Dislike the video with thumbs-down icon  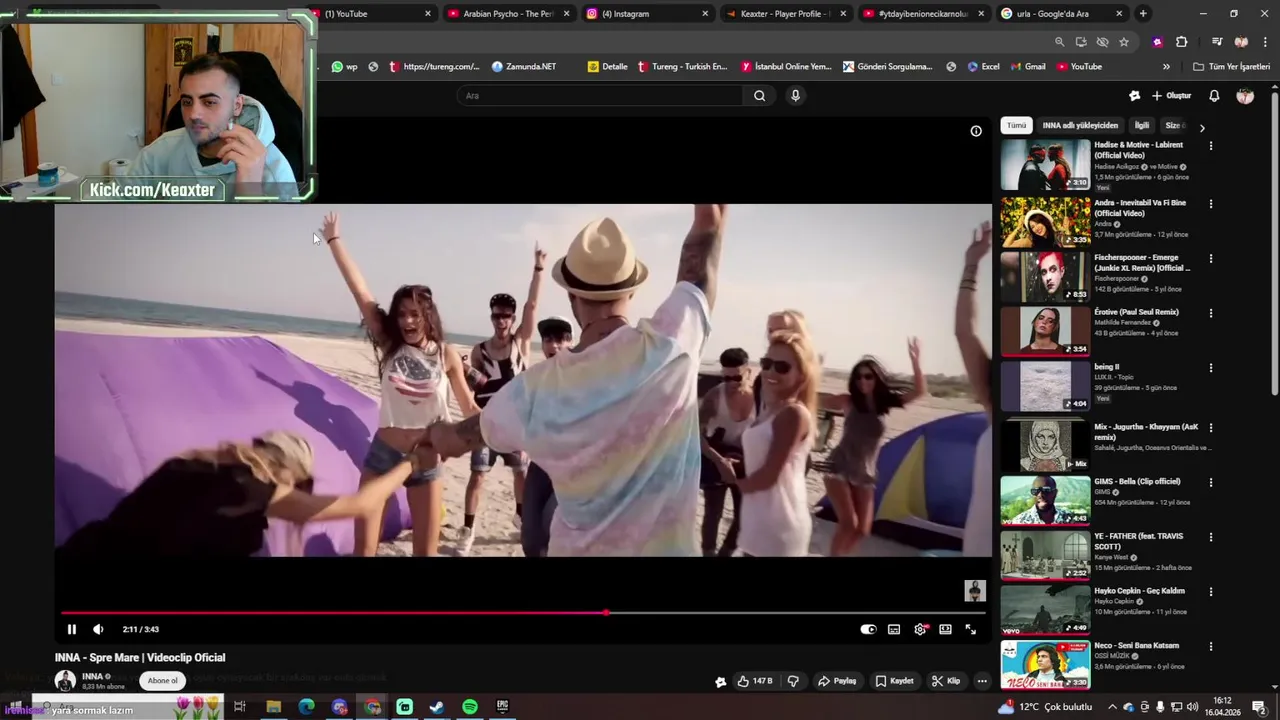click(793, 681)
